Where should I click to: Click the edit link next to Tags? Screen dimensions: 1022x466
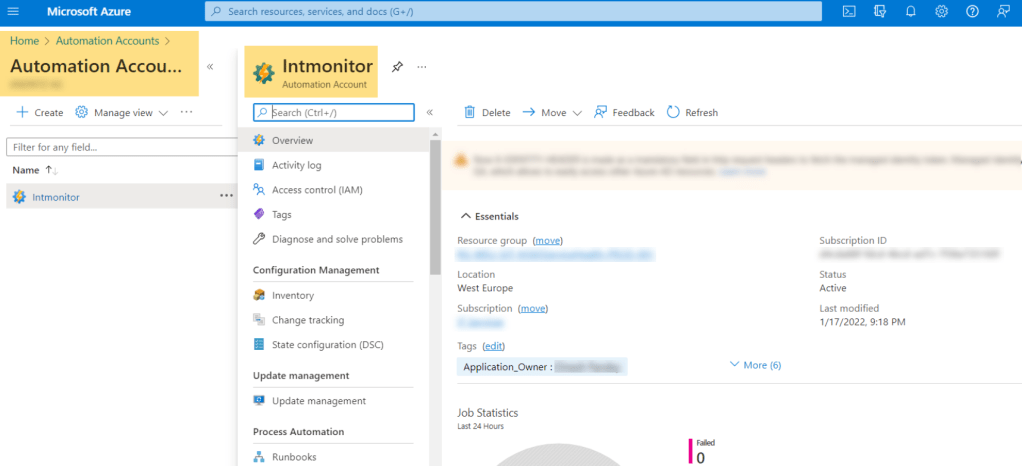[493, 345]
